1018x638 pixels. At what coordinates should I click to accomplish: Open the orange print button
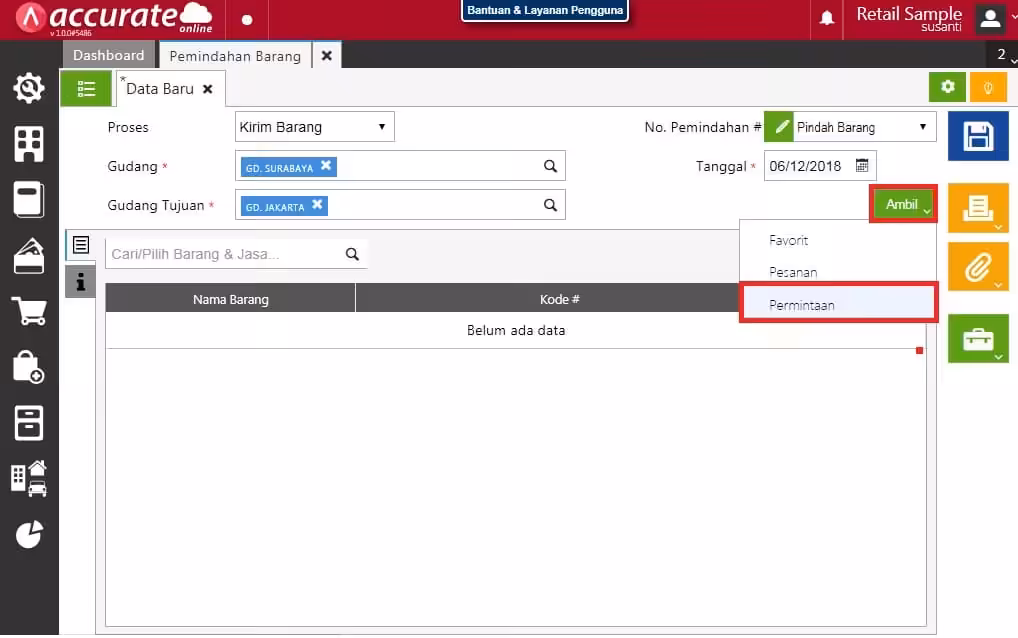pyautogui.click(x=978, y=208)
